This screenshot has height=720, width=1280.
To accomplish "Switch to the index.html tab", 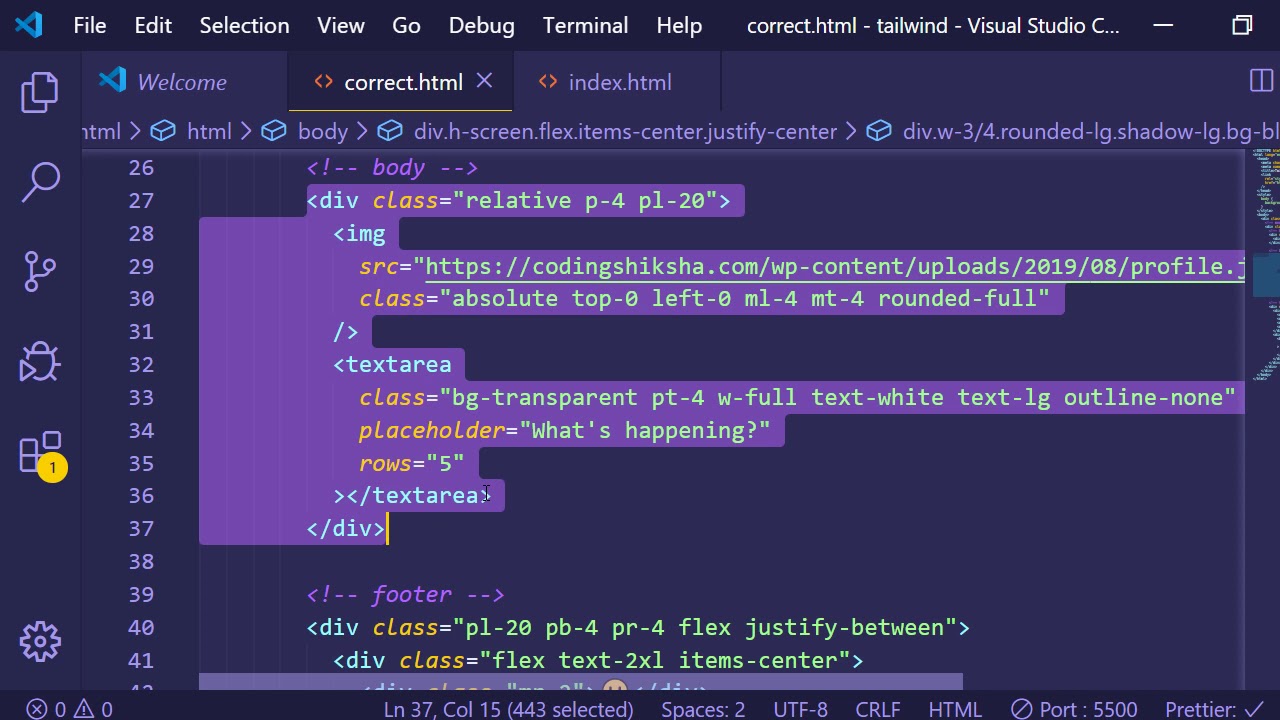I will click(x=619, y=82).
